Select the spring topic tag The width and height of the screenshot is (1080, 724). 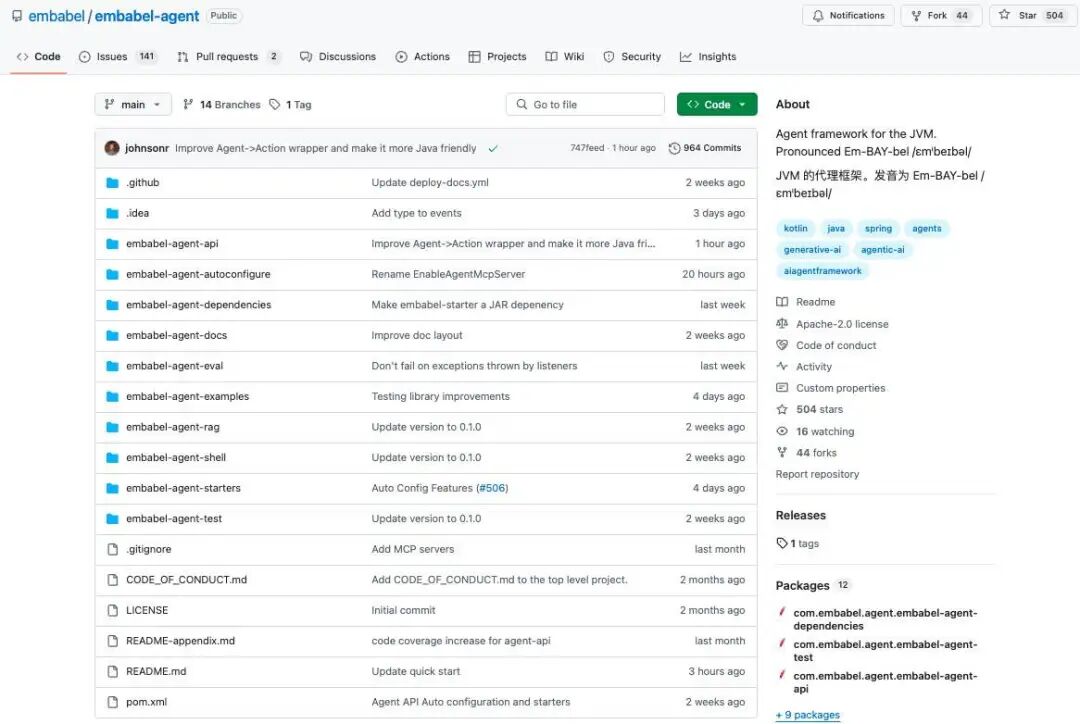[878, 228]
